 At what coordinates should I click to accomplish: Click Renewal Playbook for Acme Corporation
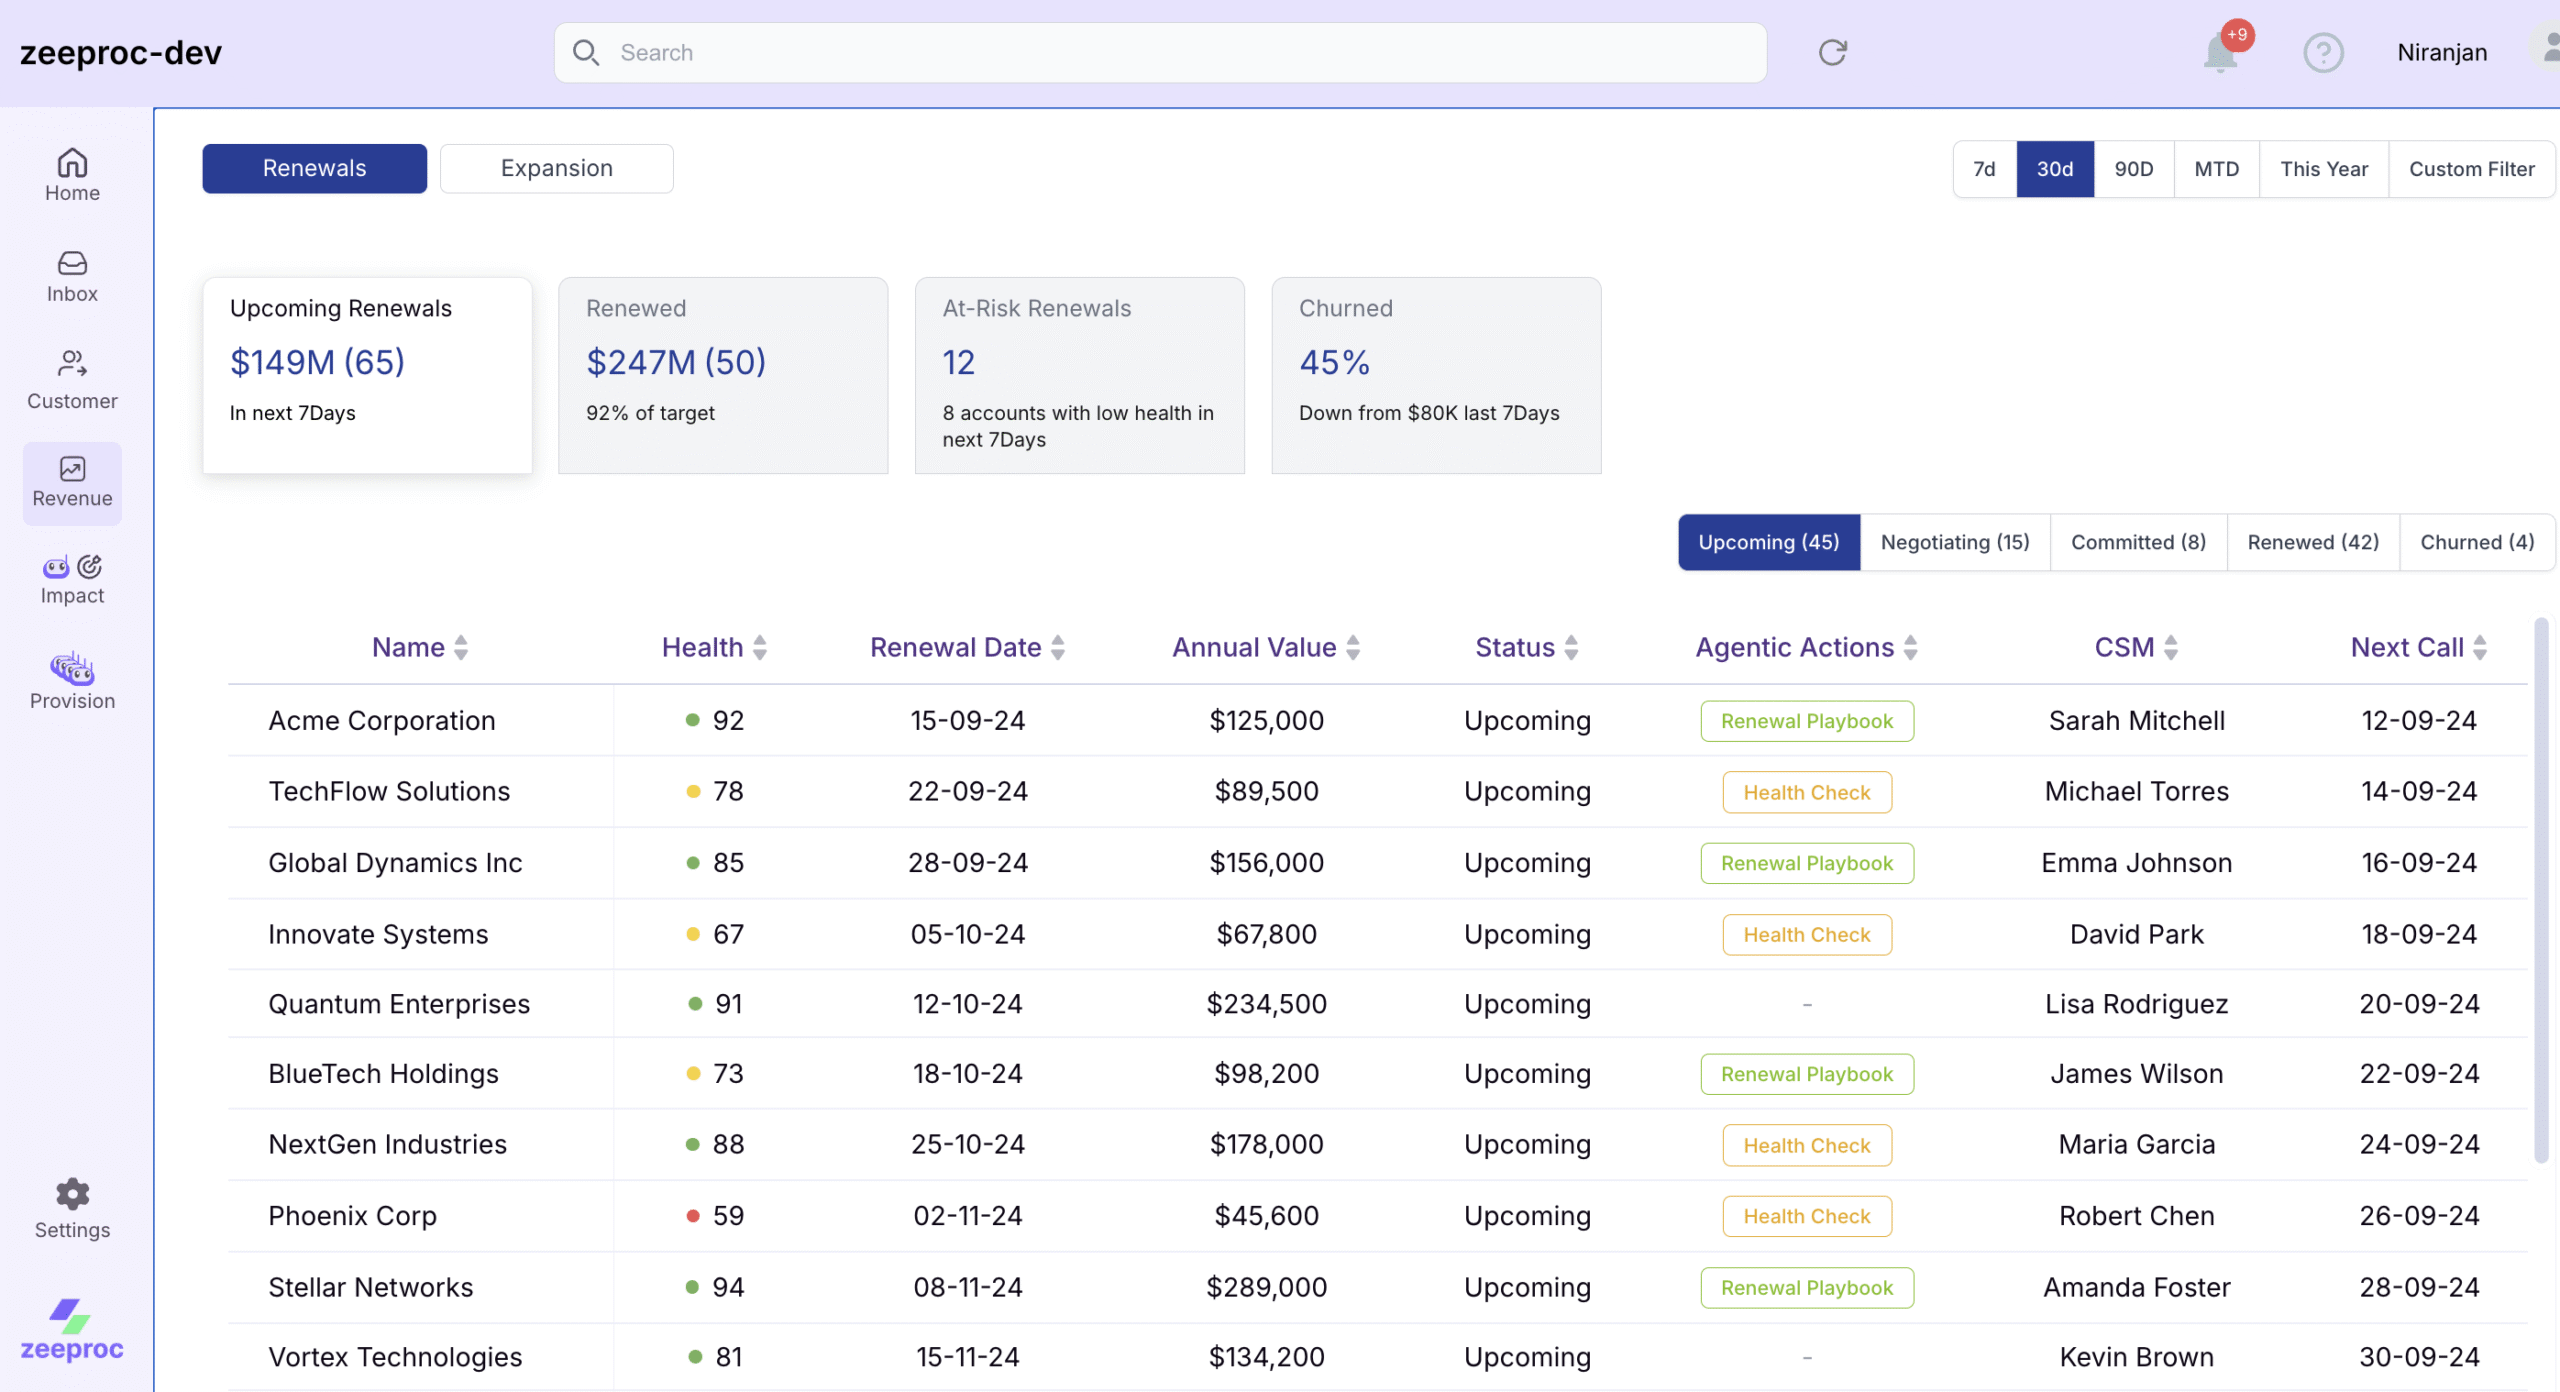(1806, 721)
